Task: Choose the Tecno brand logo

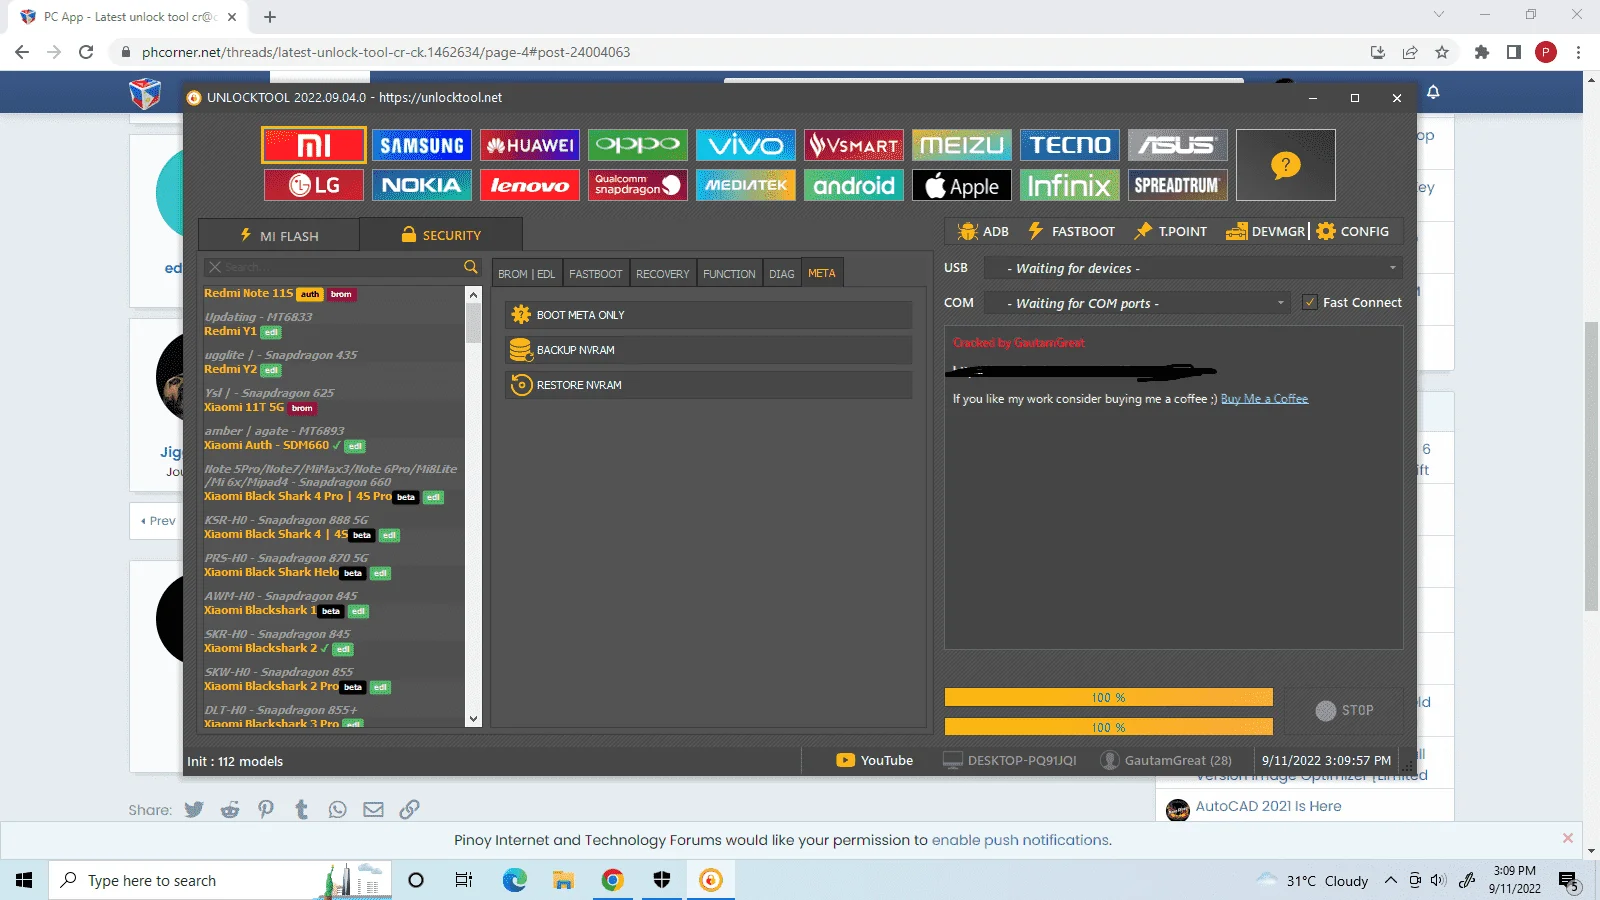Action: point(1070,145)
